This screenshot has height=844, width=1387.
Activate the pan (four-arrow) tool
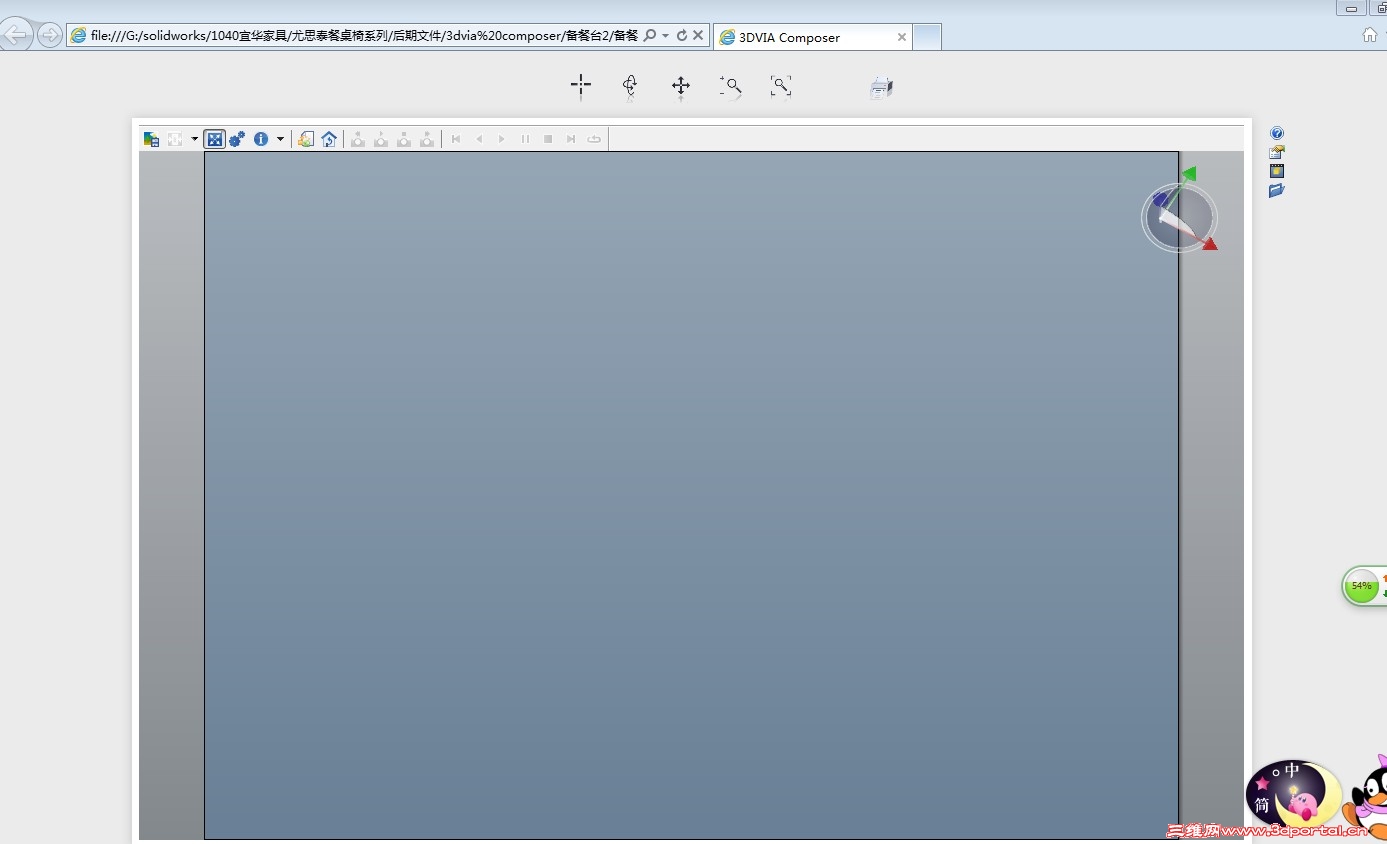tap(681, 86)
